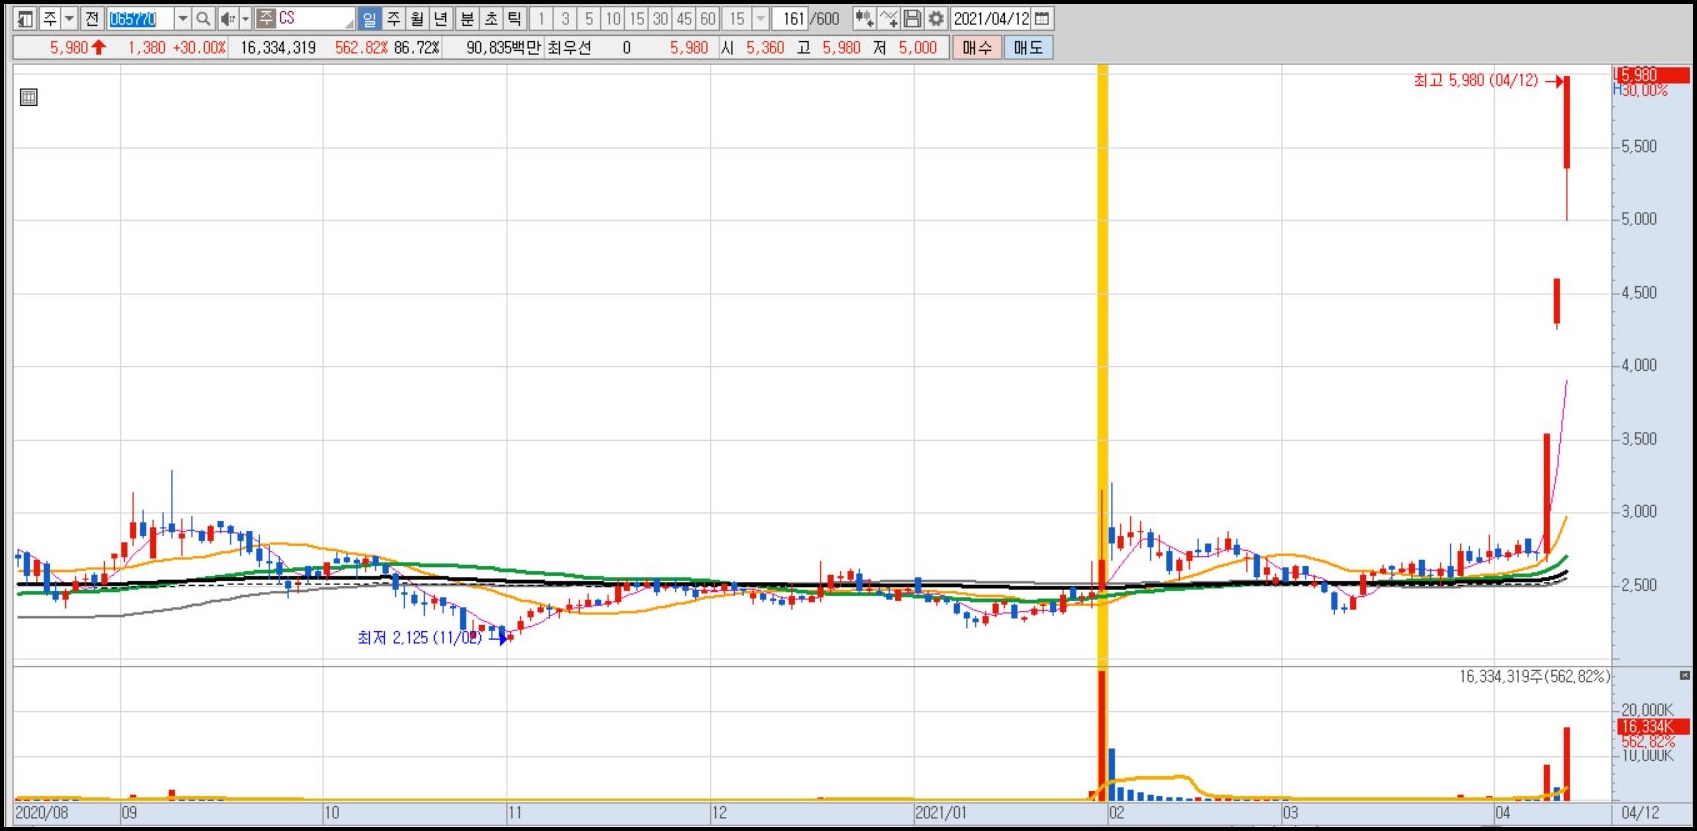Open stock search magnifier icon
1697x831 pixels.
tap(203, 19)
